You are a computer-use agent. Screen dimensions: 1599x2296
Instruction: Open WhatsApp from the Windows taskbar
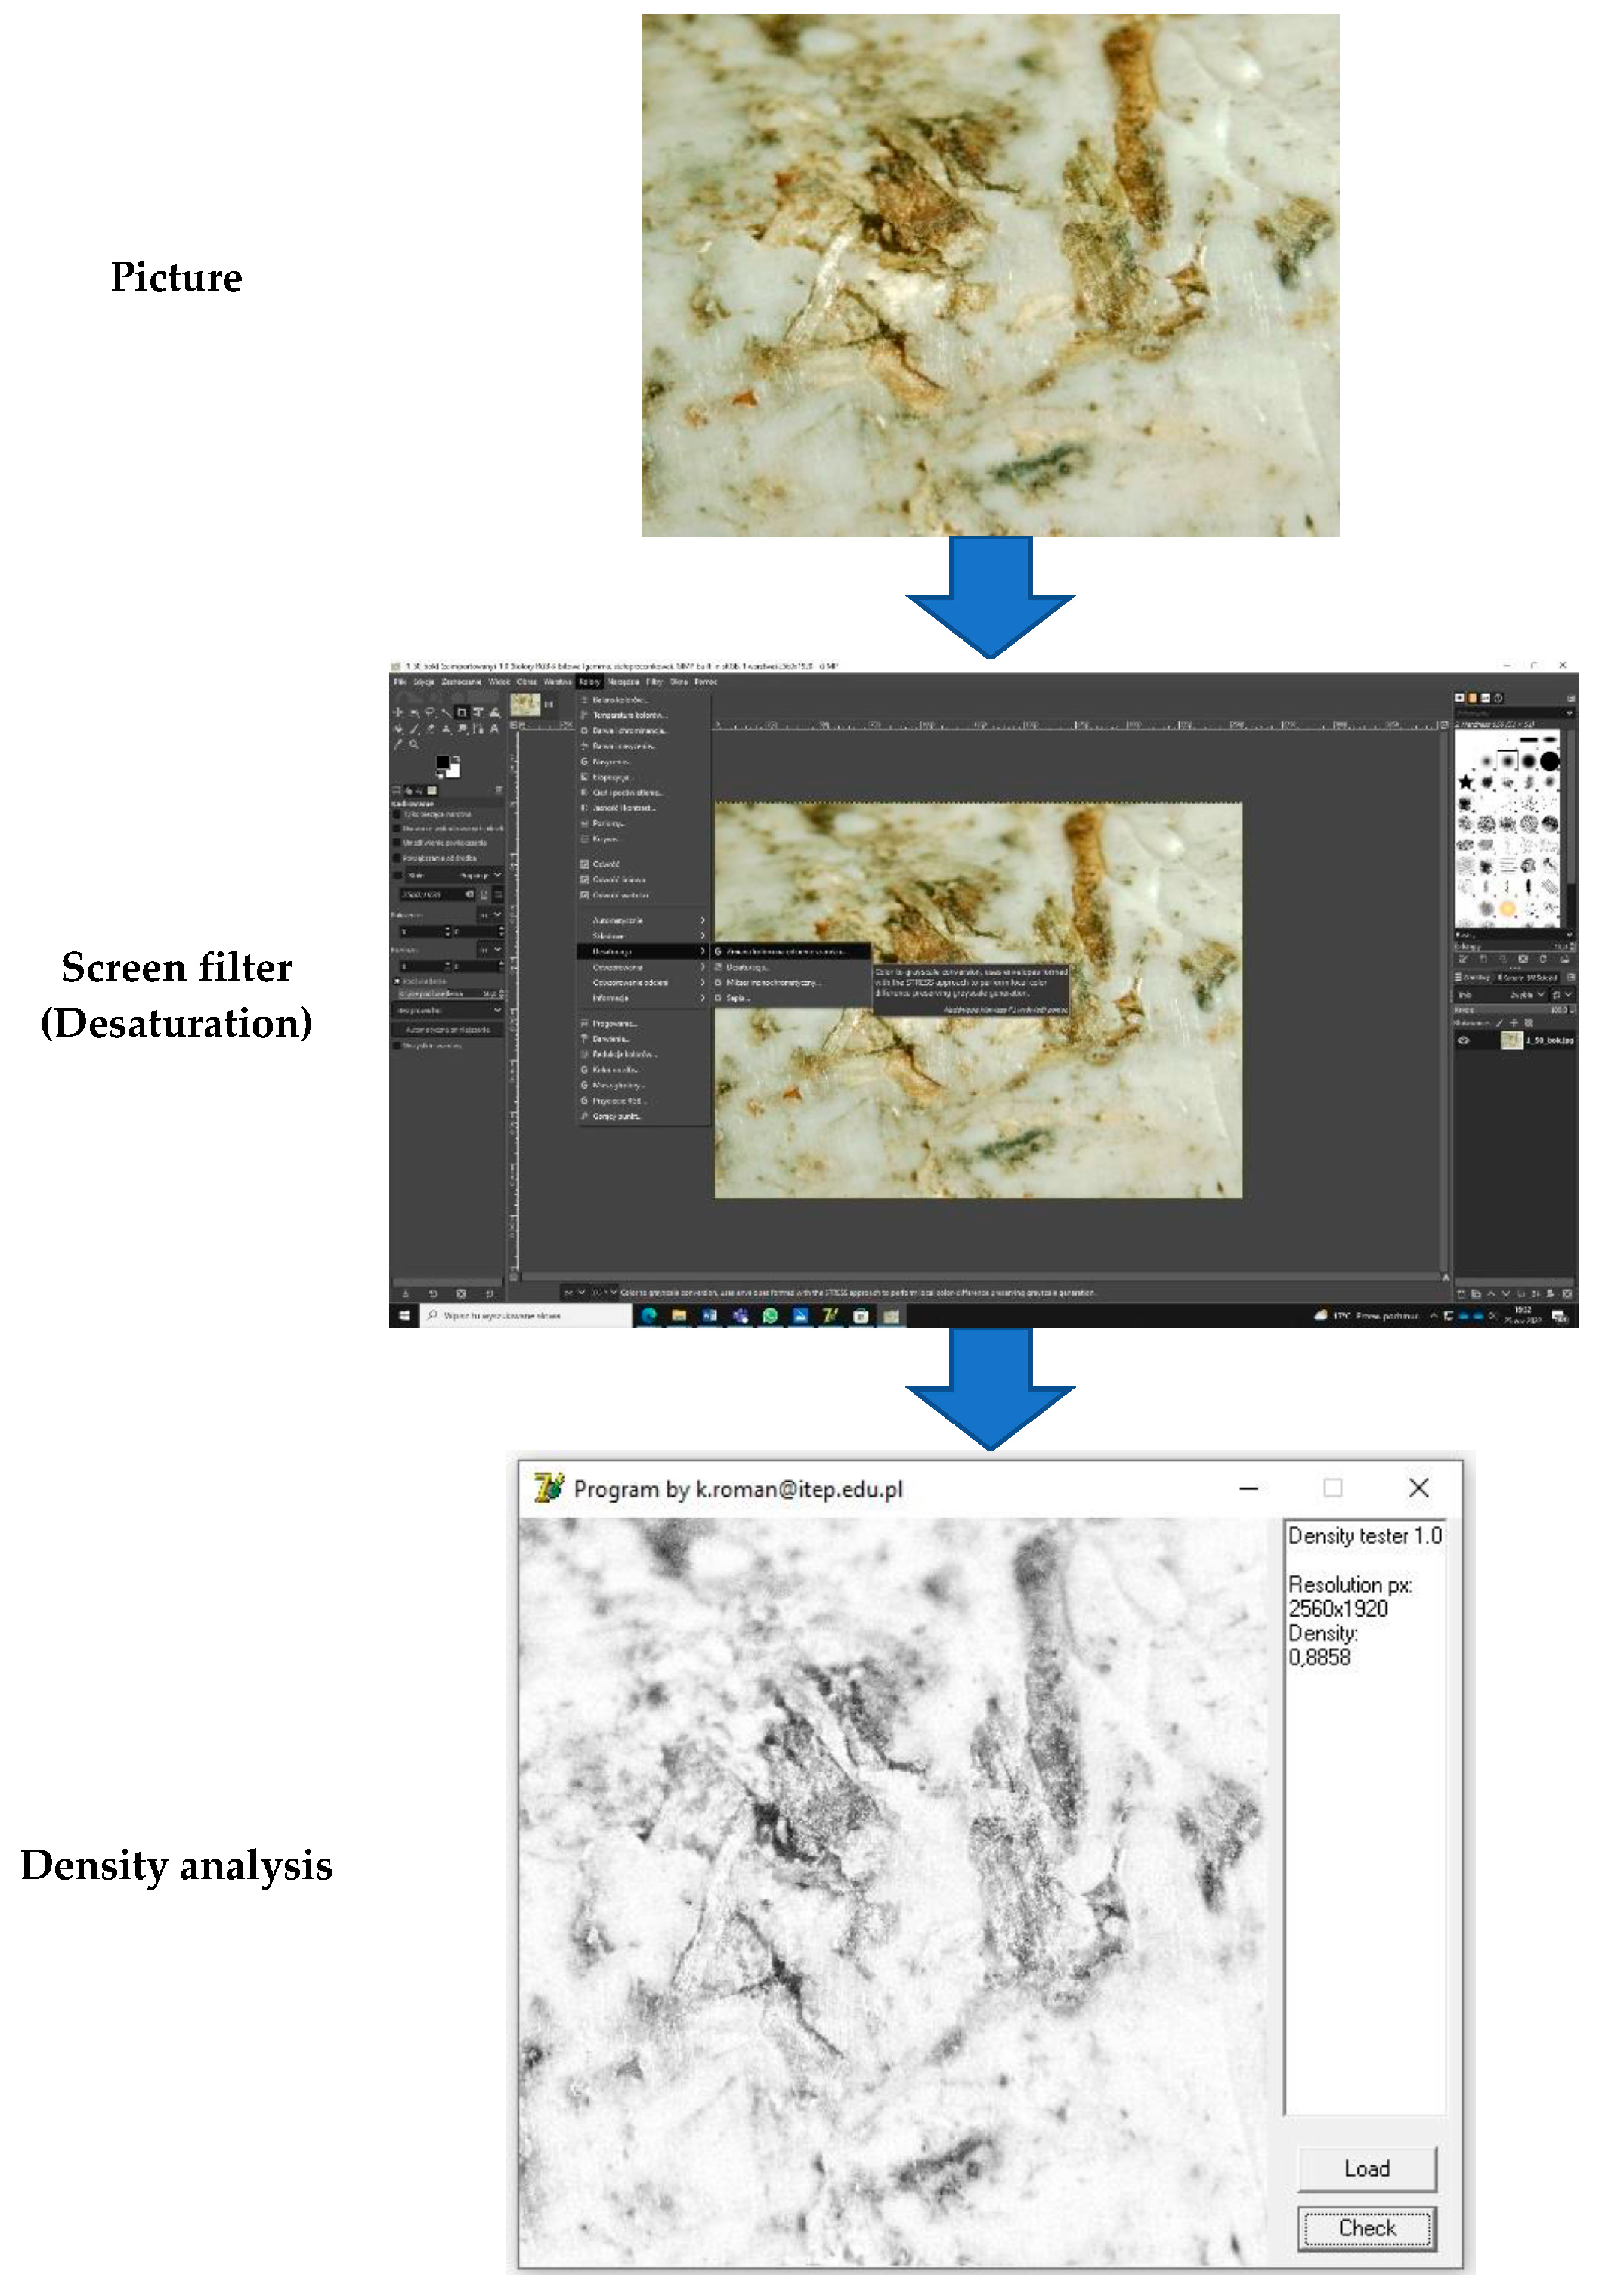pos(770,1316)
